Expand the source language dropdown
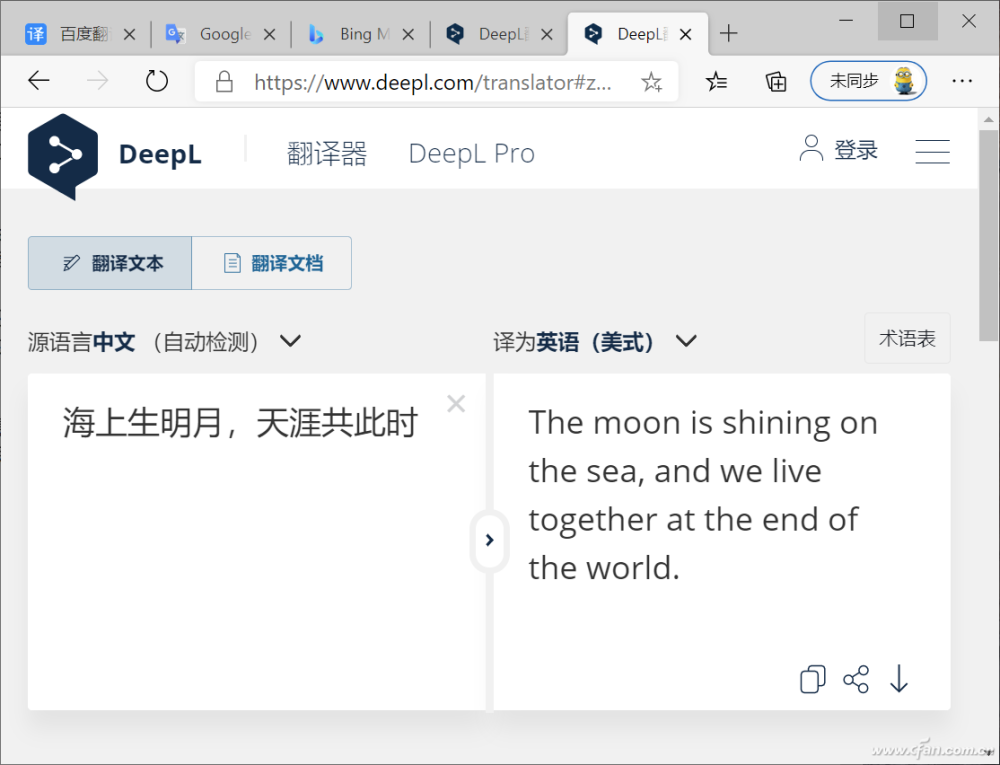The height and width of the screenshot is (765, 1000). [290, 341]
